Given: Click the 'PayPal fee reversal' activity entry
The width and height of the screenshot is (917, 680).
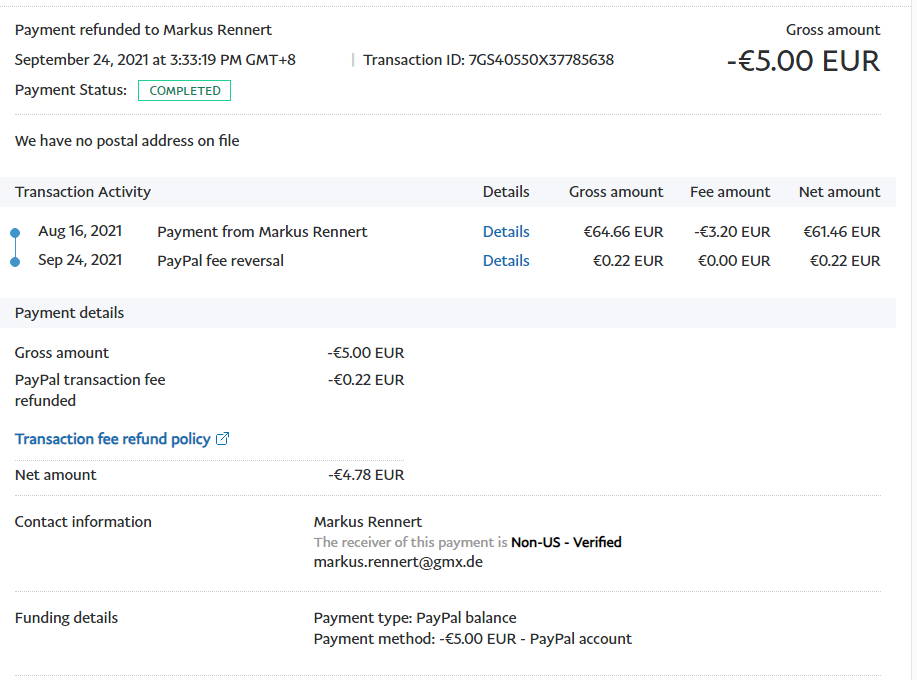Looking at the screenshot, I should pyautogui.click(x=220, y=261).
